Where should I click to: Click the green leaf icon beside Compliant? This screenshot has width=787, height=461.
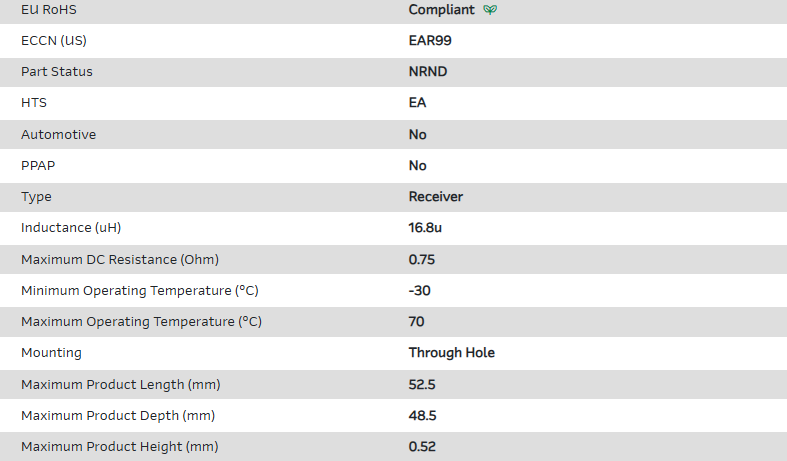(x=490, y=10)
